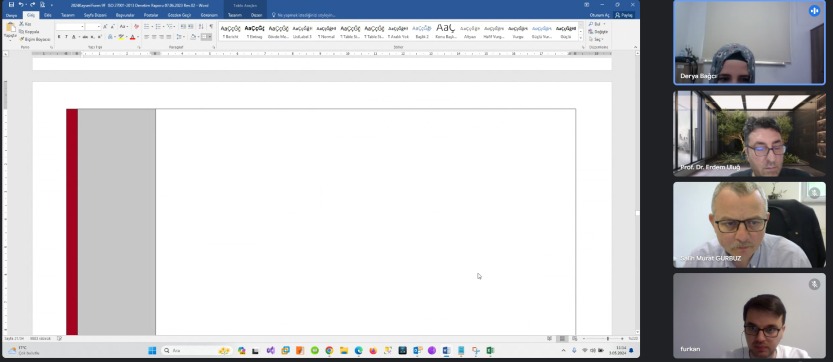The image size is (833, 362).
Task: Toggle bulleted list
Action: tap(147, 26)
